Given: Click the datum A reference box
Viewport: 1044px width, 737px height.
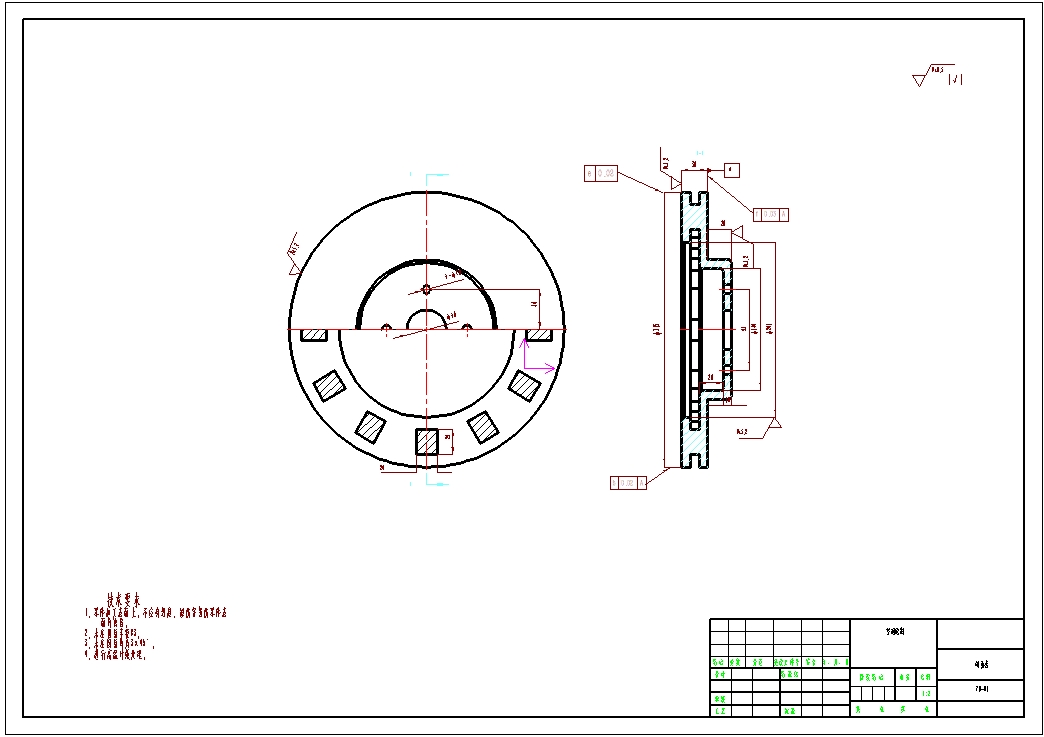Looking at the screenshot, I should pyautogui.click(x=731, y=170).
